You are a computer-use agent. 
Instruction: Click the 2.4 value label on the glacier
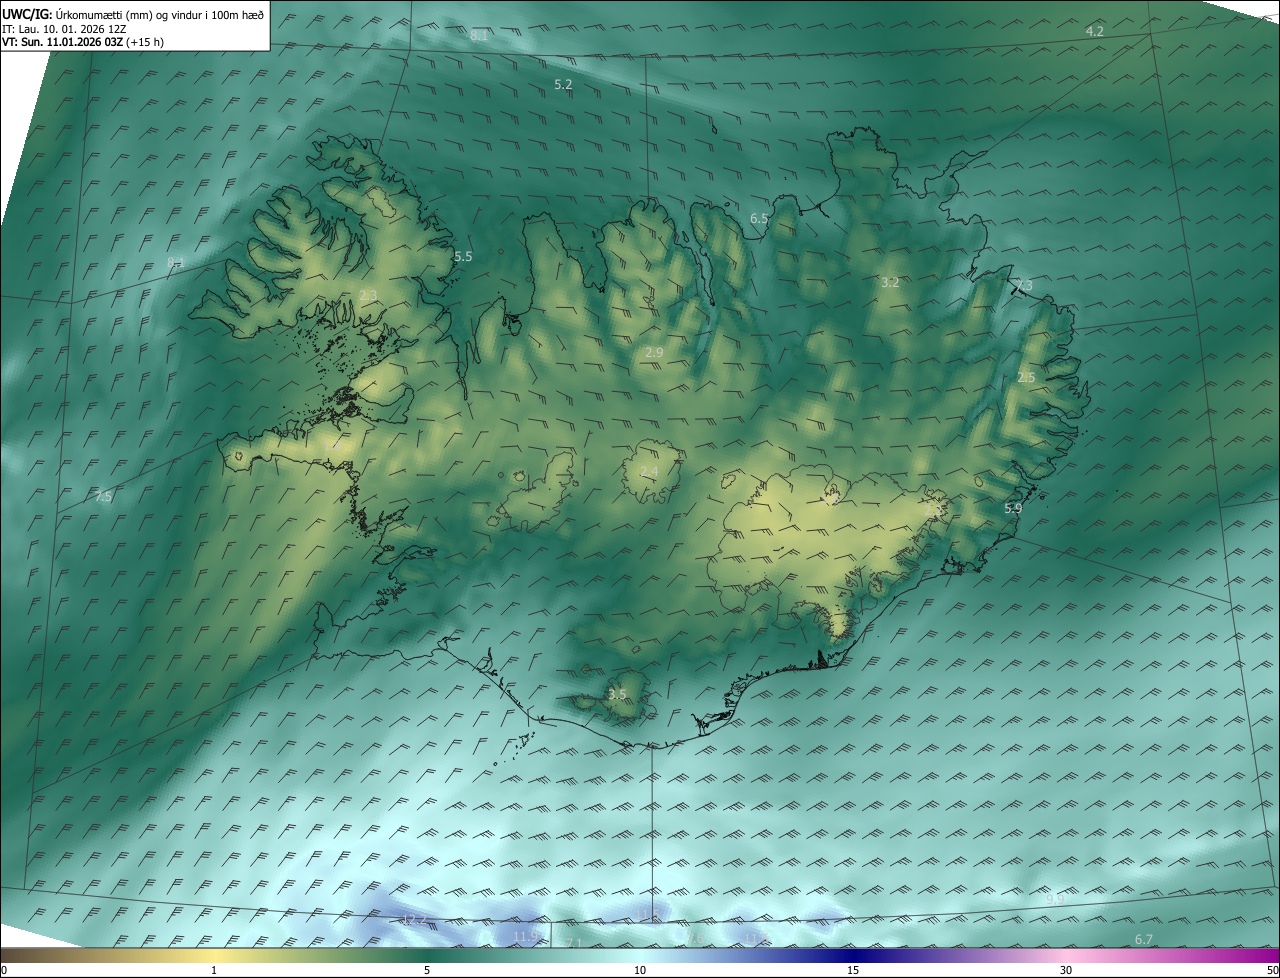pyautogui.click(x=649, y=472)
